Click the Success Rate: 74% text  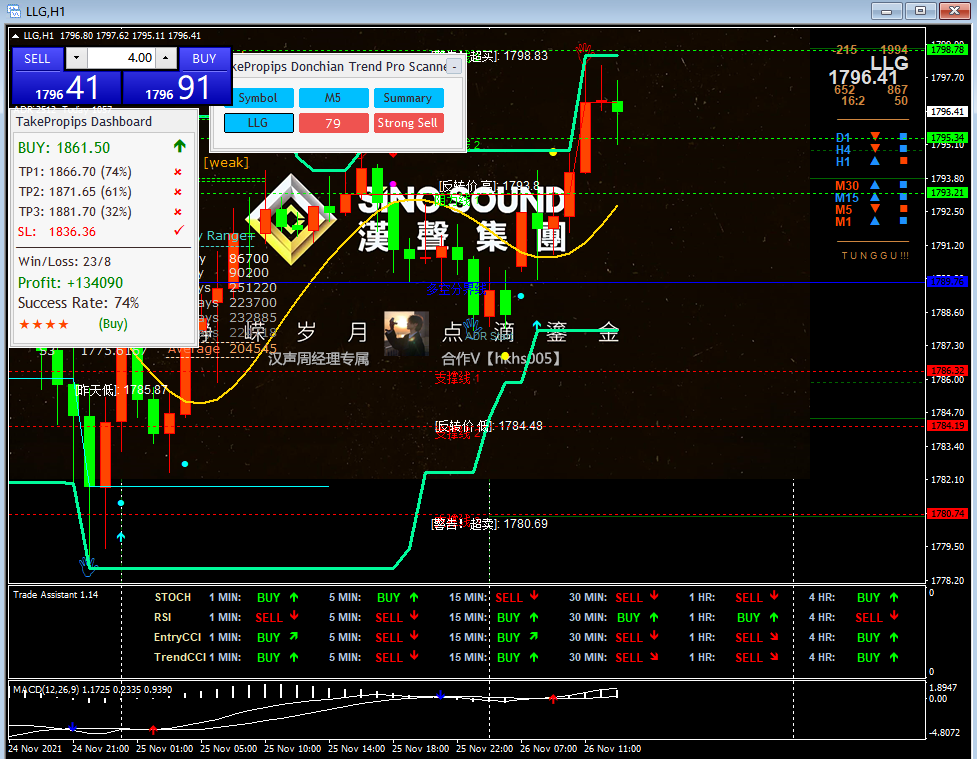coord(79,303)
